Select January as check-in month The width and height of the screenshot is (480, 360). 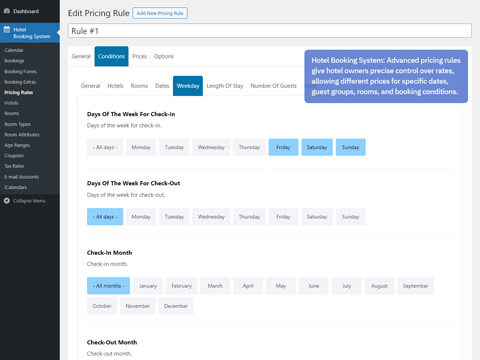(148, 286)
